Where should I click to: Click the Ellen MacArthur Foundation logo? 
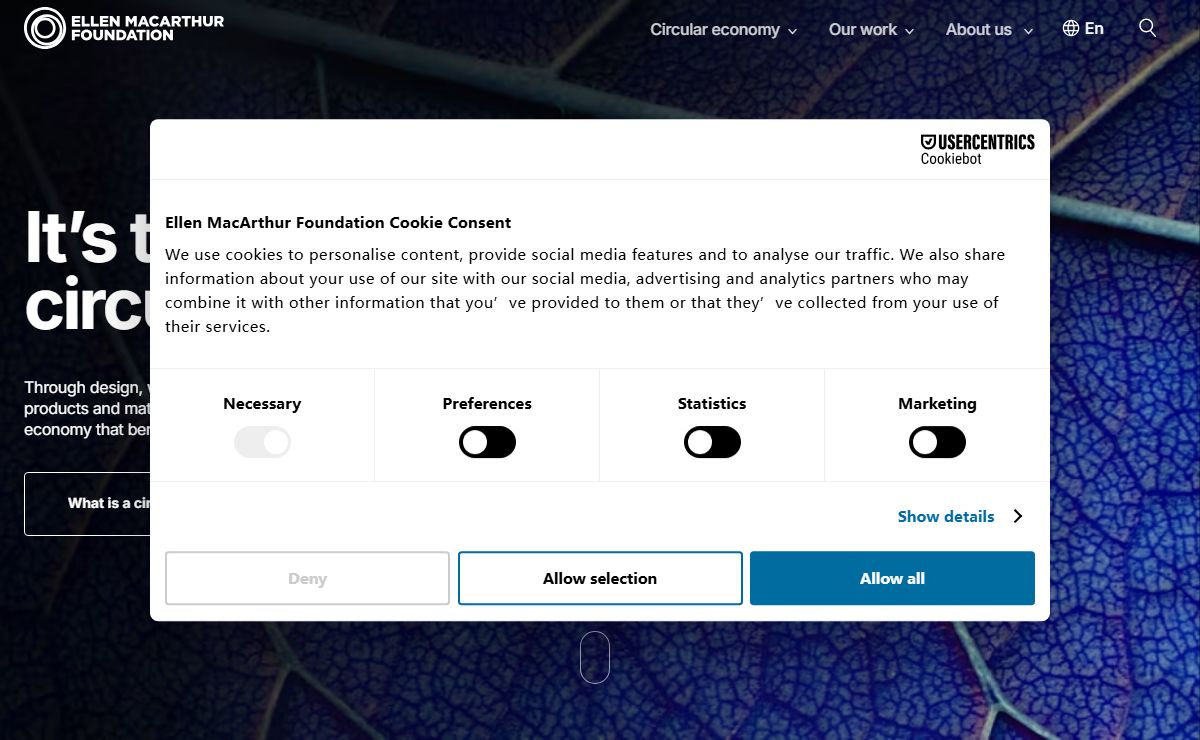click(124, 28)
